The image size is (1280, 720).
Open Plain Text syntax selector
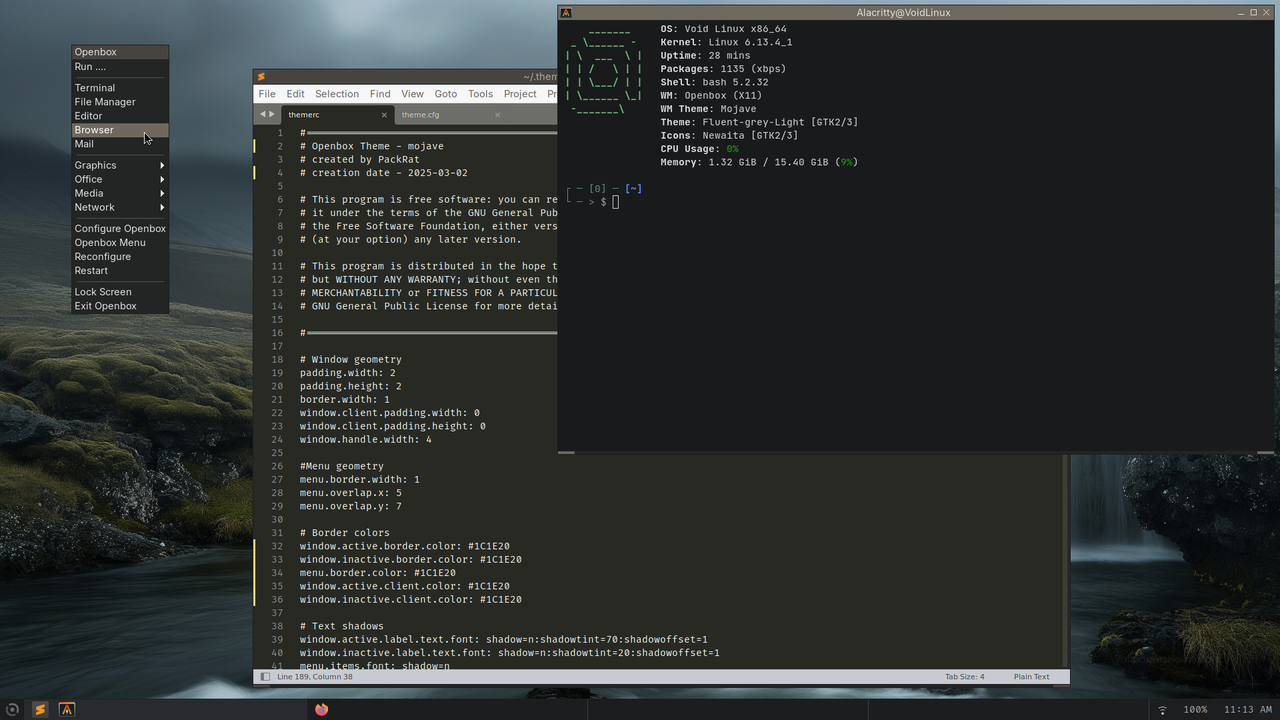click(x=1031, y=677)
